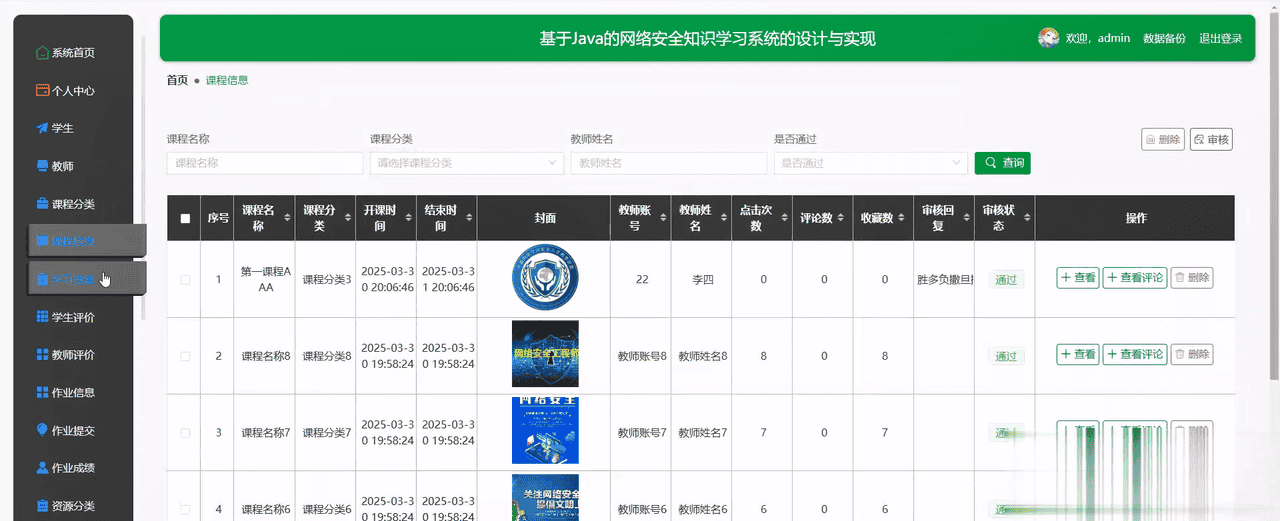Sort table by 教师账号 column arrows
Screen dimensions: 1280x521
pyautogui.click(x=662, y=218)
